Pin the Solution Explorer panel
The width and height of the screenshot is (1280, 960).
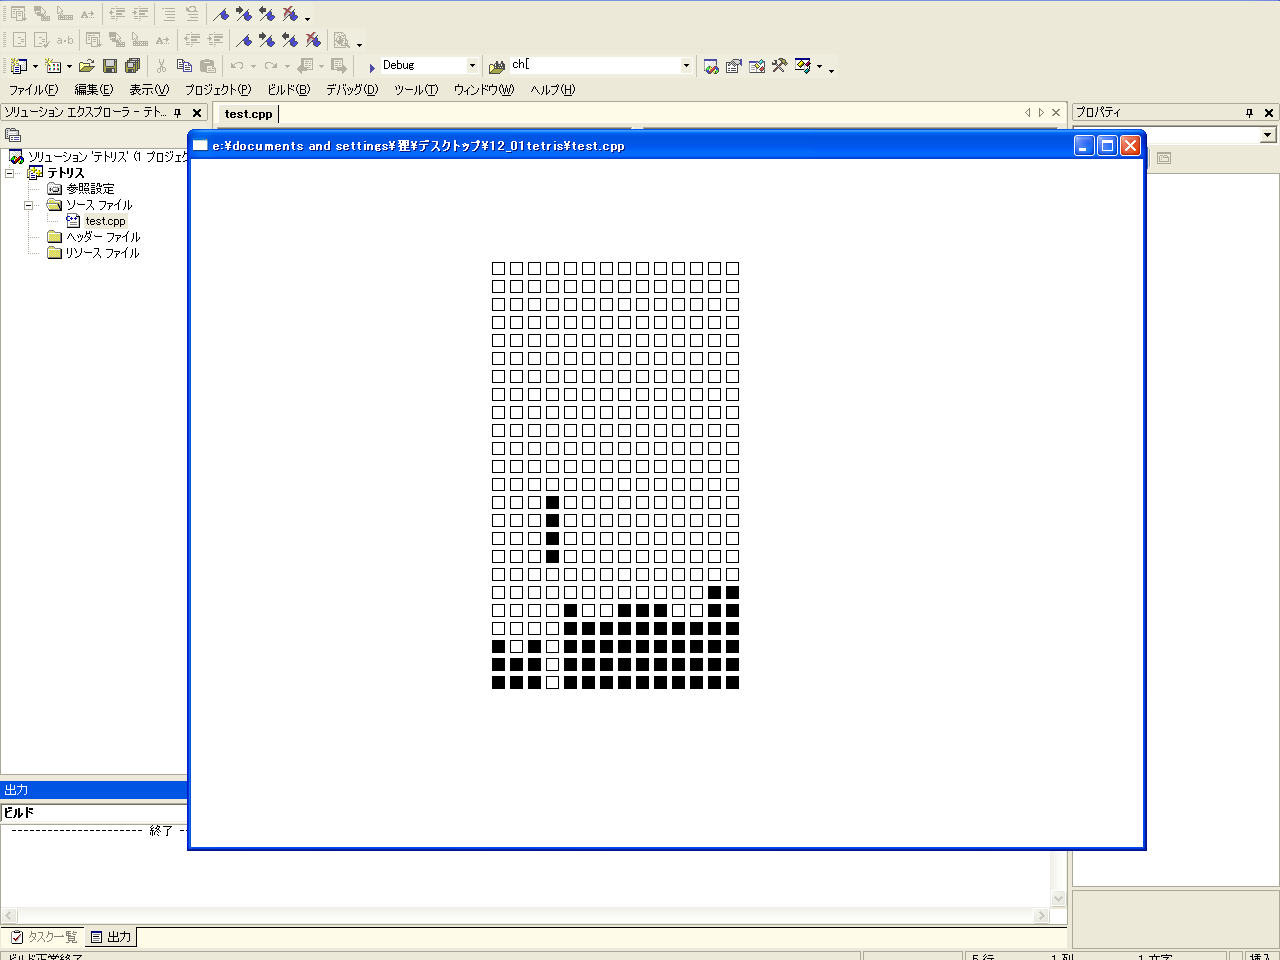[178, 113]
